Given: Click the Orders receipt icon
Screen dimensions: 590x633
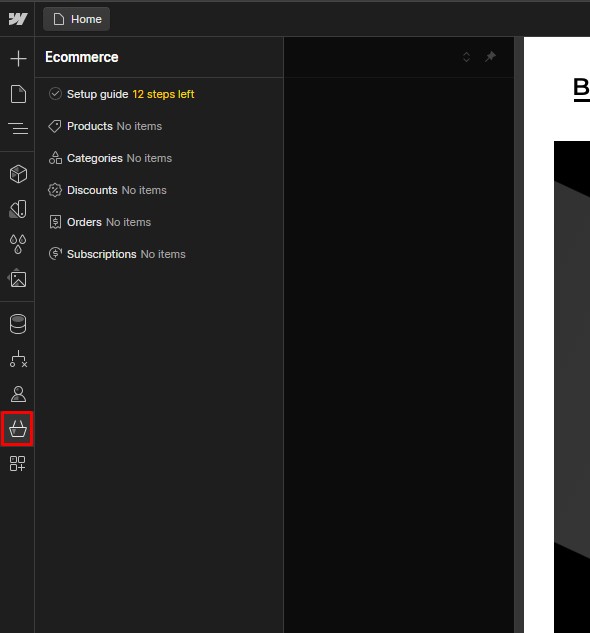Looking at the screenshot, I should click(x=55, y=222).
